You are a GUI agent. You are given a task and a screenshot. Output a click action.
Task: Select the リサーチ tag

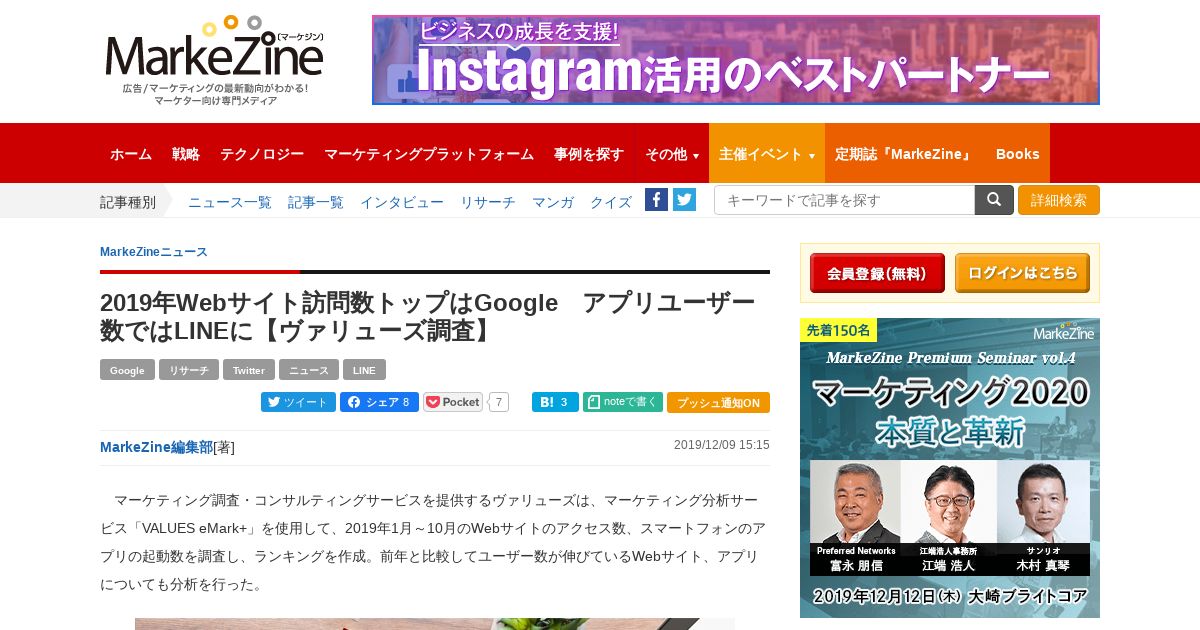189,370
